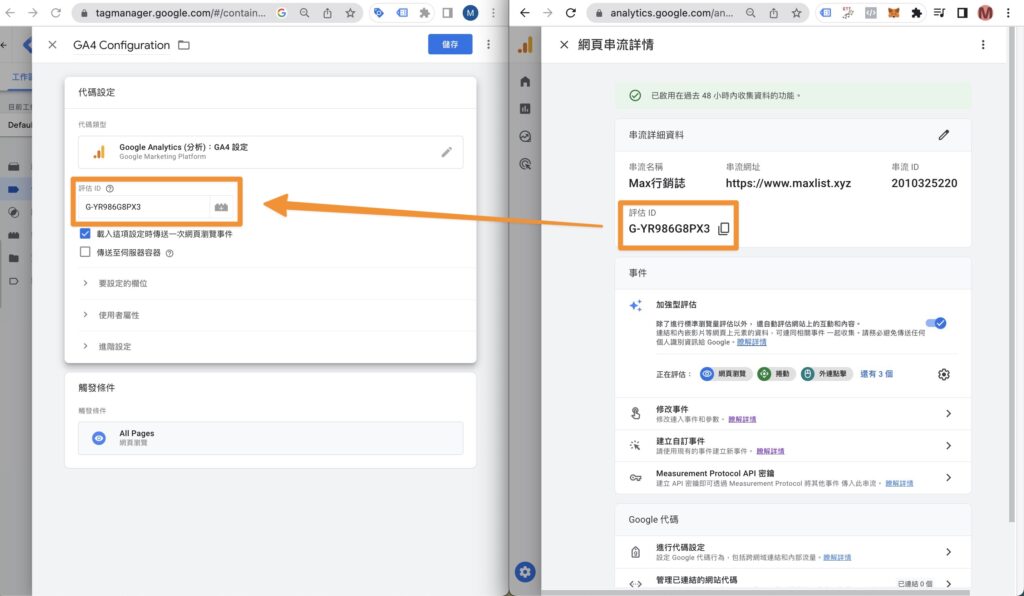Open the Analytics Reports sidebar icon
Image resolution: width=1024 pixels, height=596 pixels.
[525, 109]
